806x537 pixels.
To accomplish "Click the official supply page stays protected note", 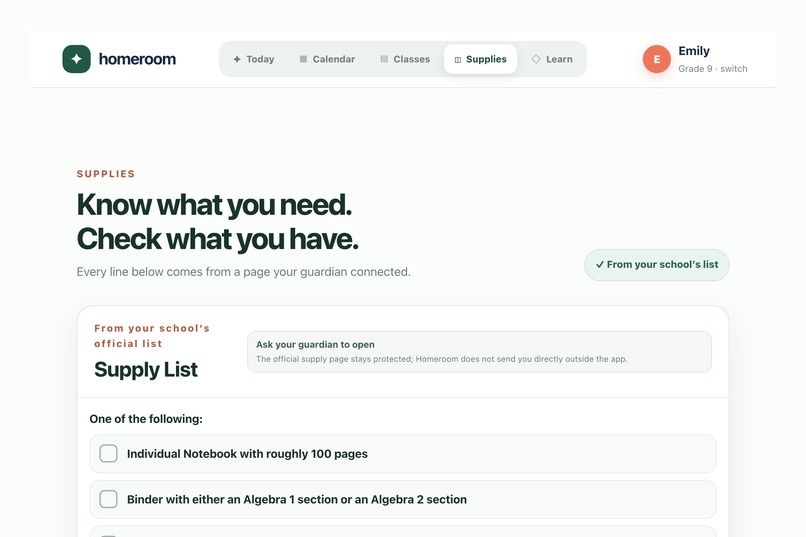I will tap(442, 359).
